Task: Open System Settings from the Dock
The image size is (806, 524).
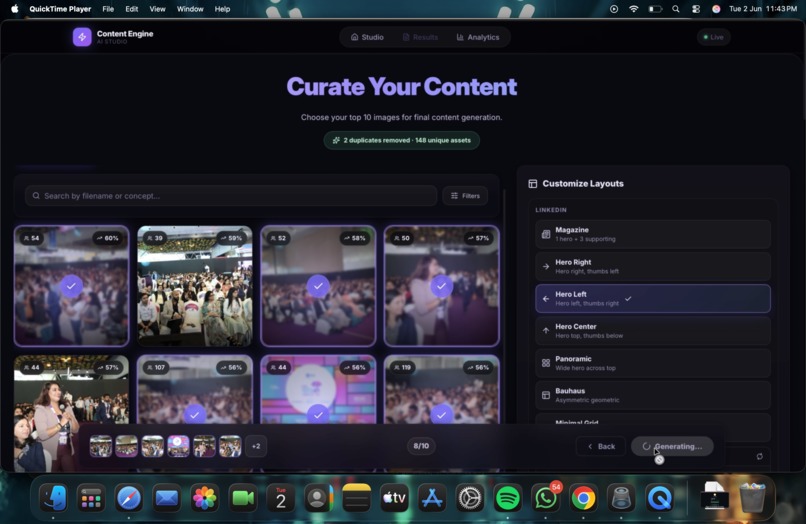Action: tap(469, 498)
